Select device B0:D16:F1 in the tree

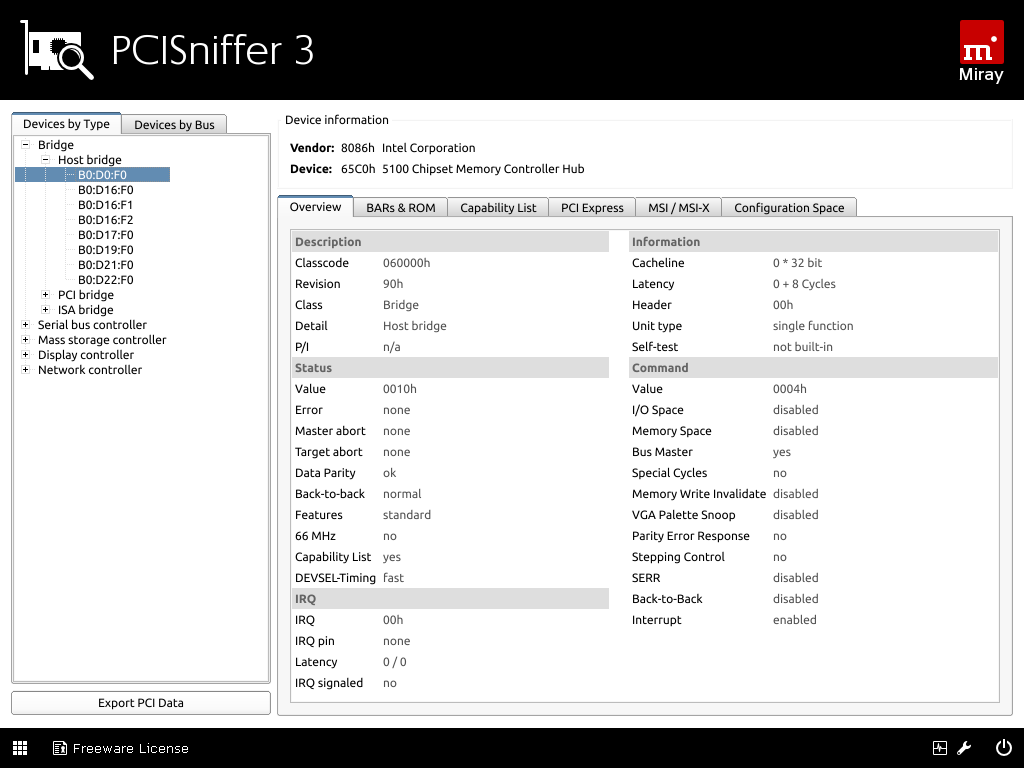pos(105,205)
